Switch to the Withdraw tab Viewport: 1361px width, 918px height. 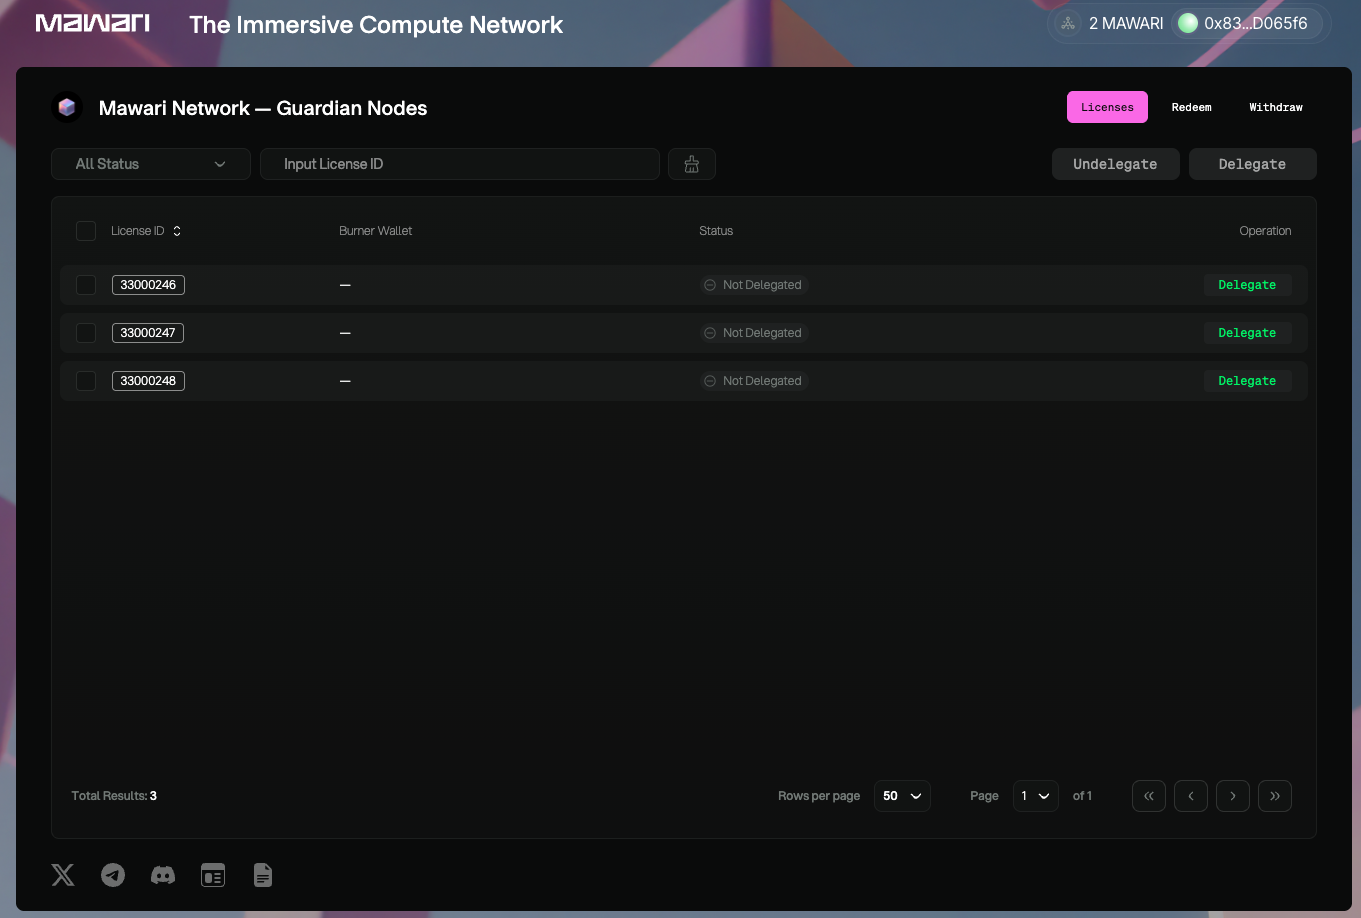point(1275,107)
